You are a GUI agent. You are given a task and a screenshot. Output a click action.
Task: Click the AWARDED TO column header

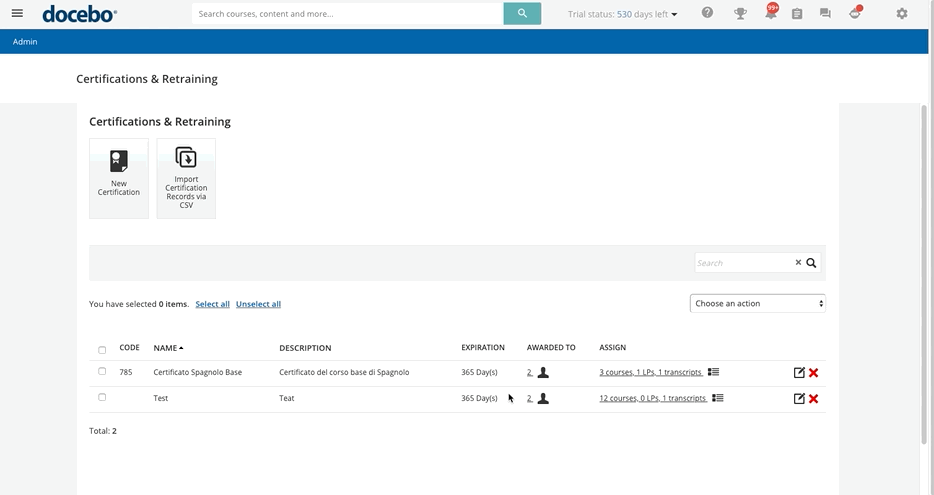551,347
